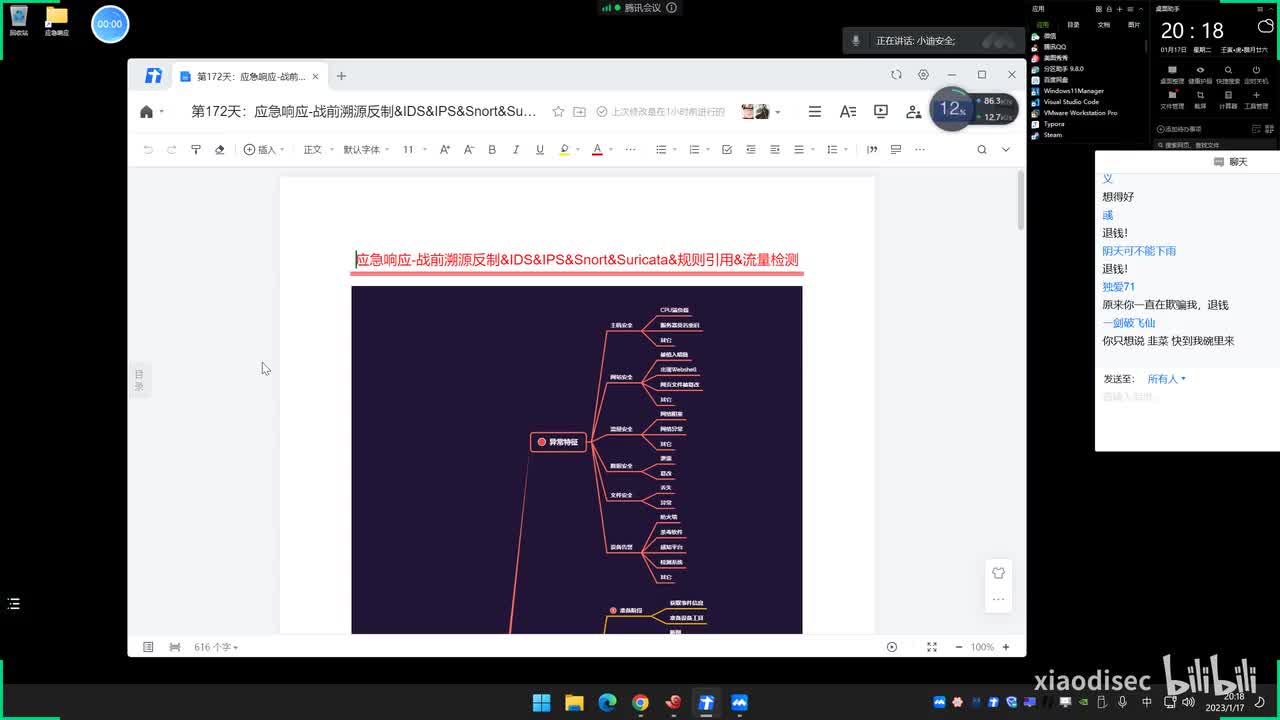Move document to folder icon
Screen dimensions: 1280x720
pos(579,112)
